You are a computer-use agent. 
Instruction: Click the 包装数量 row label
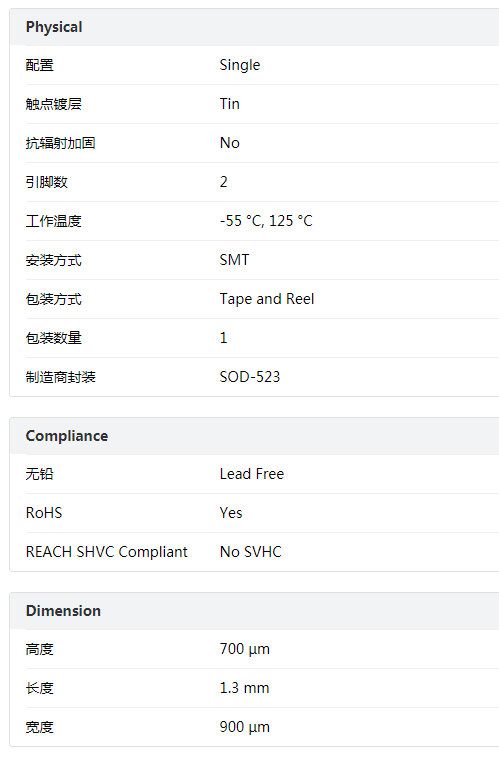[x=54, y=338]
